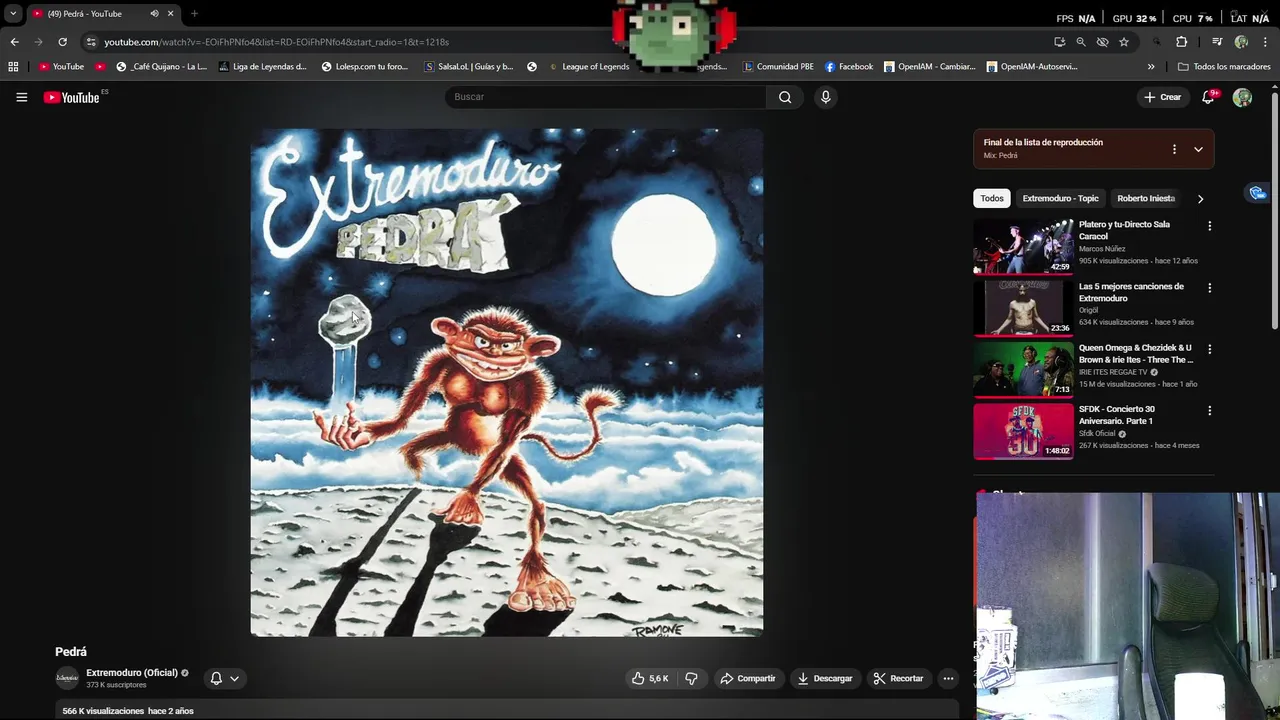Click the Recortar button
The height and width of the screenshot is (720, 1280).
click(898, 678)
